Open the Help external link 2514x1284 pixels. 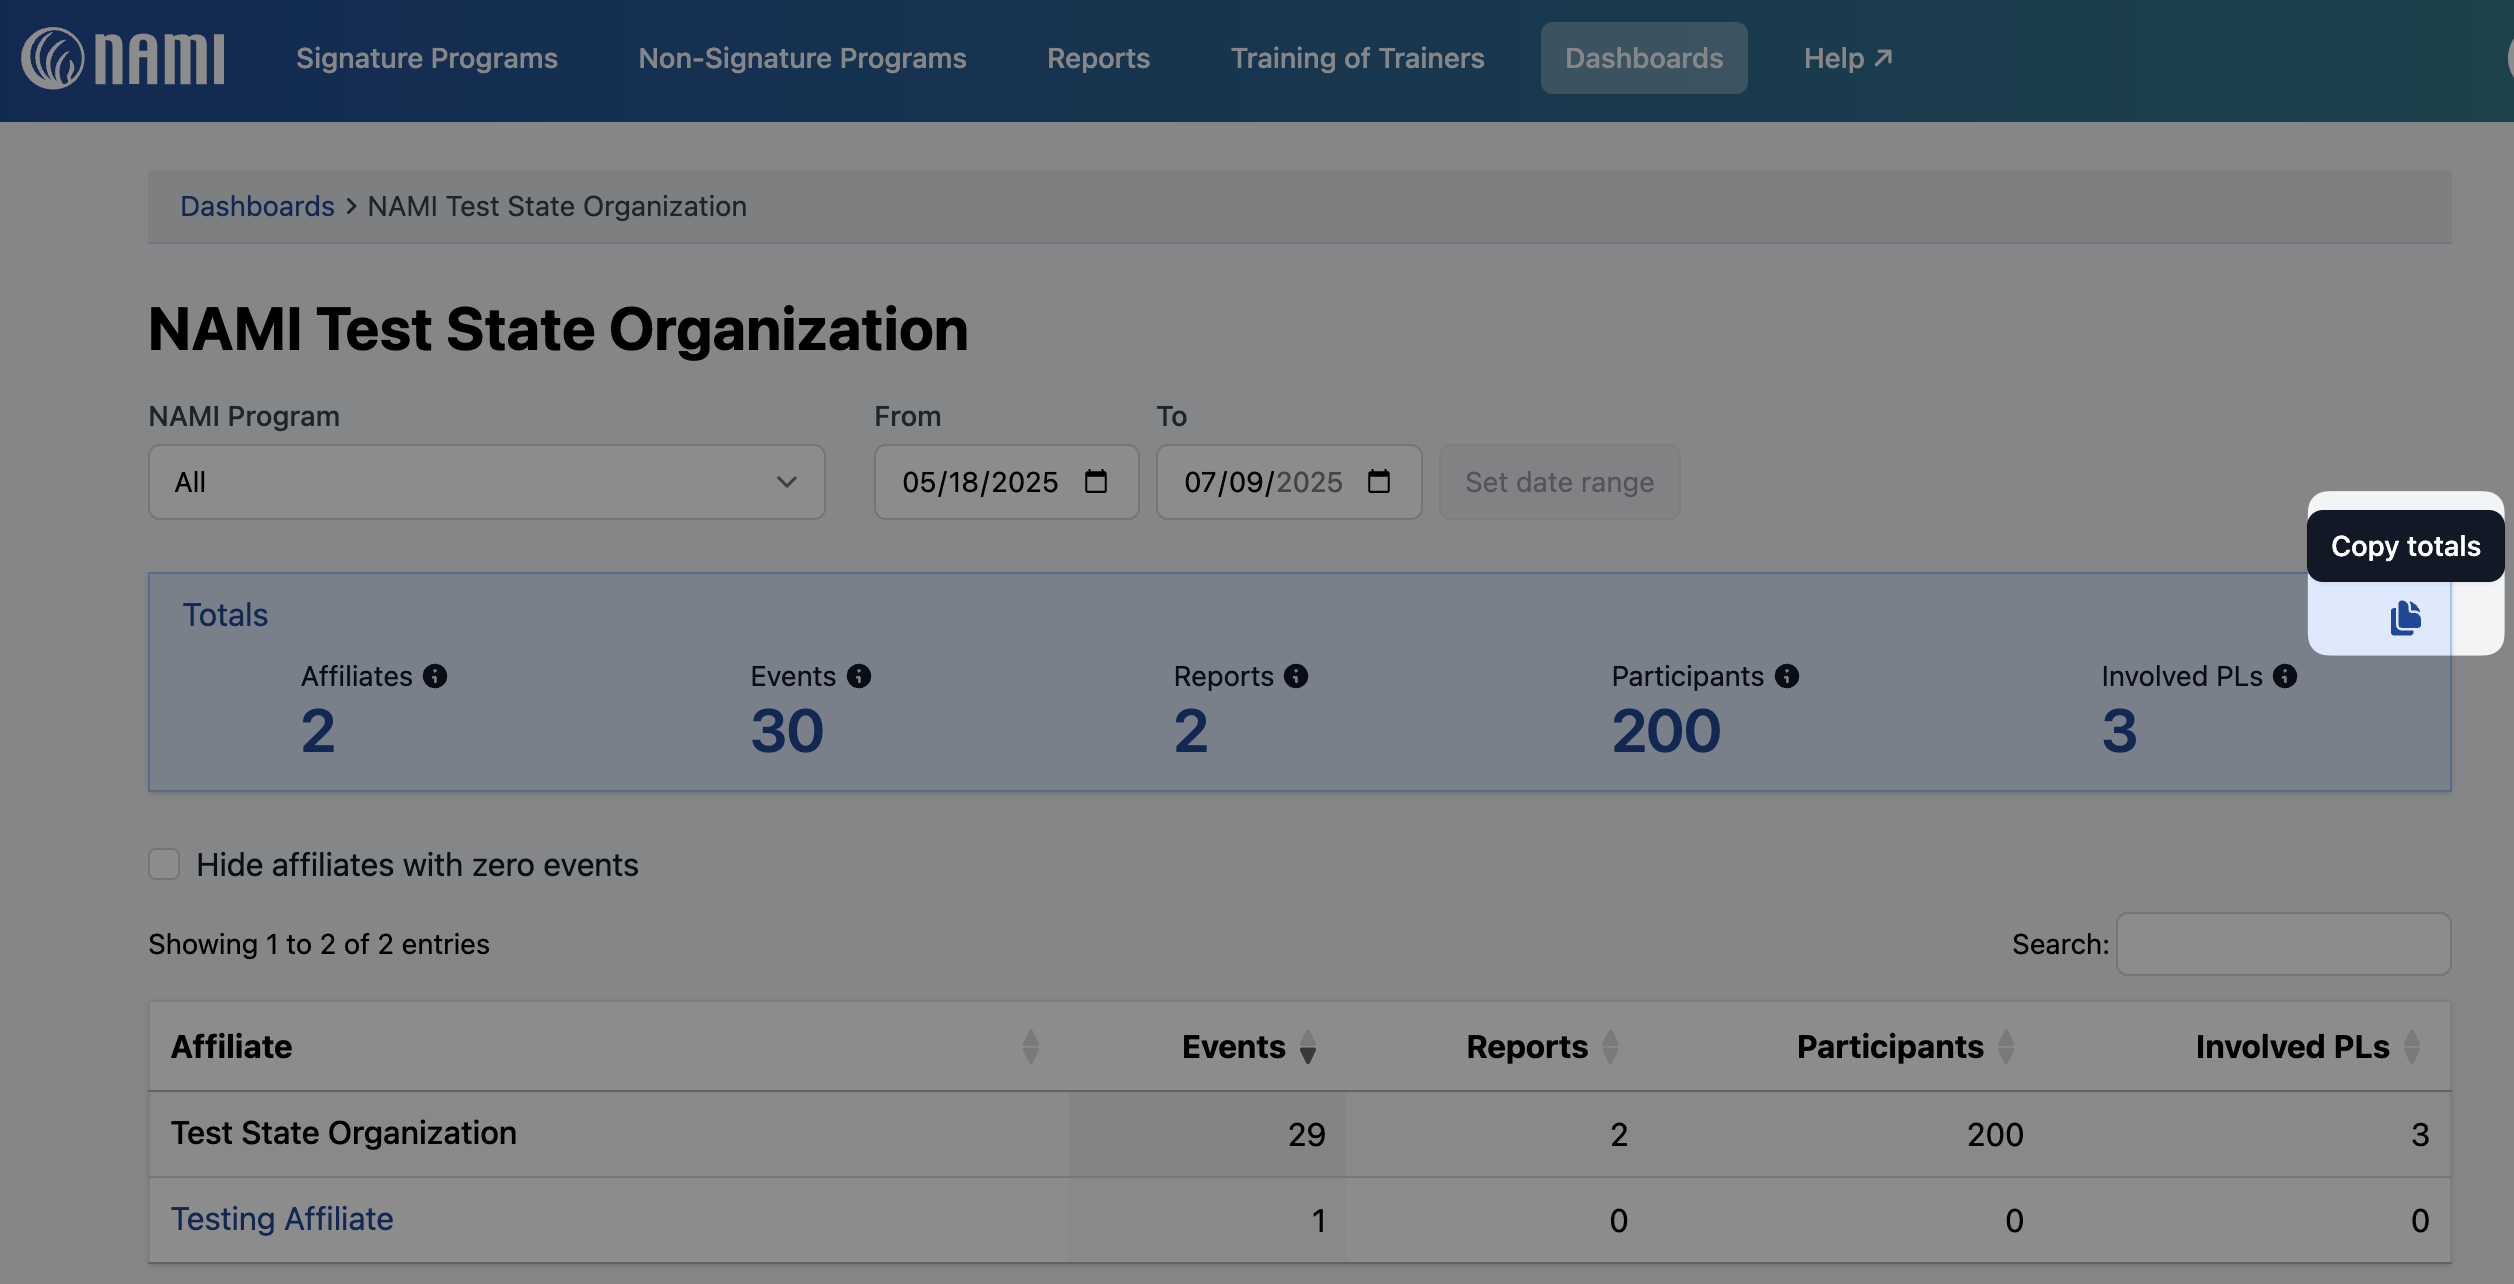coord(1848,58)
